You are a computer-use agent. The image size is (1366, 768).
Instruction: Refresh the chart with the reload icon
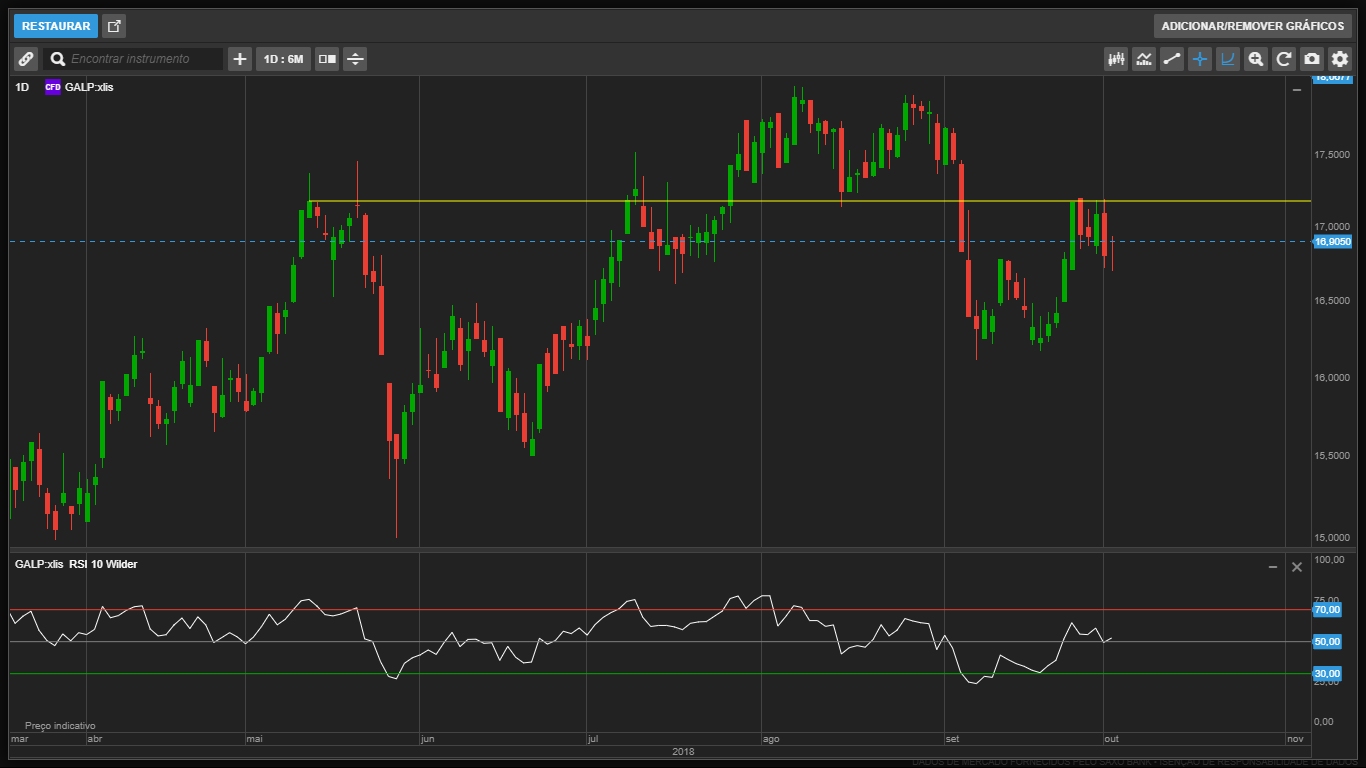(x=1284, y=59)
